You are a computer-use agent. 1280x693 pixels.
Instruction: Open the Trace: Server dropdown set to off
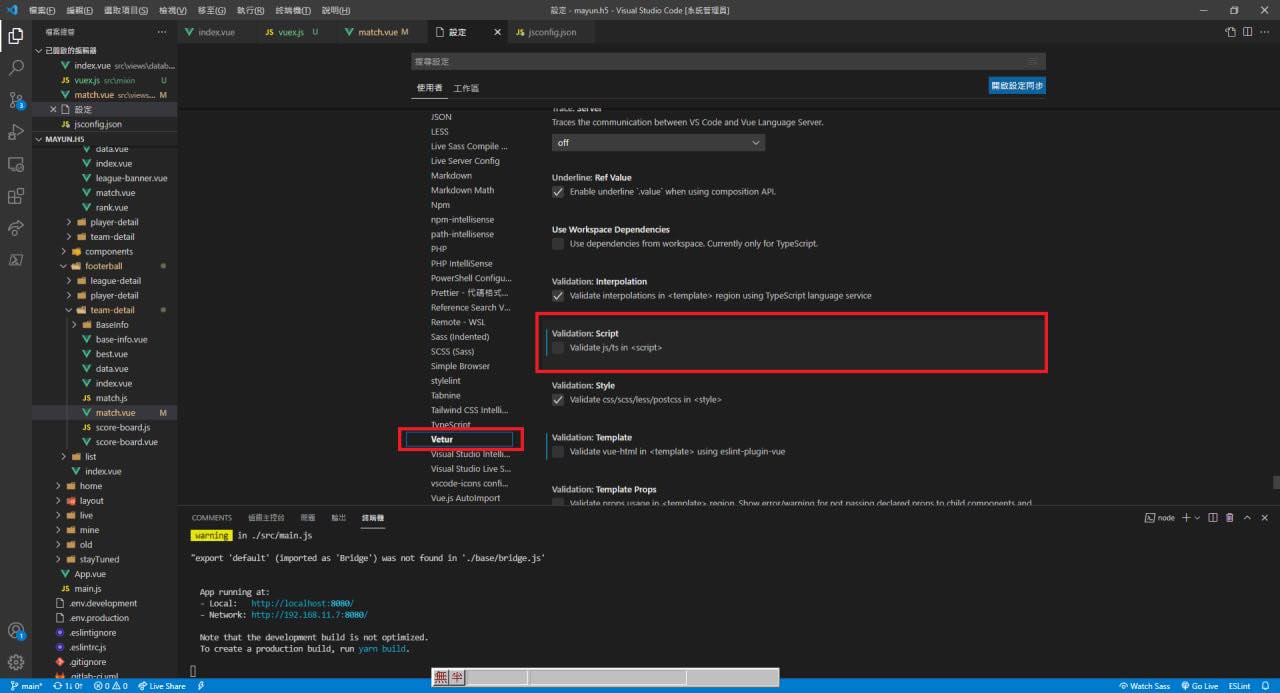click(658, 143)
